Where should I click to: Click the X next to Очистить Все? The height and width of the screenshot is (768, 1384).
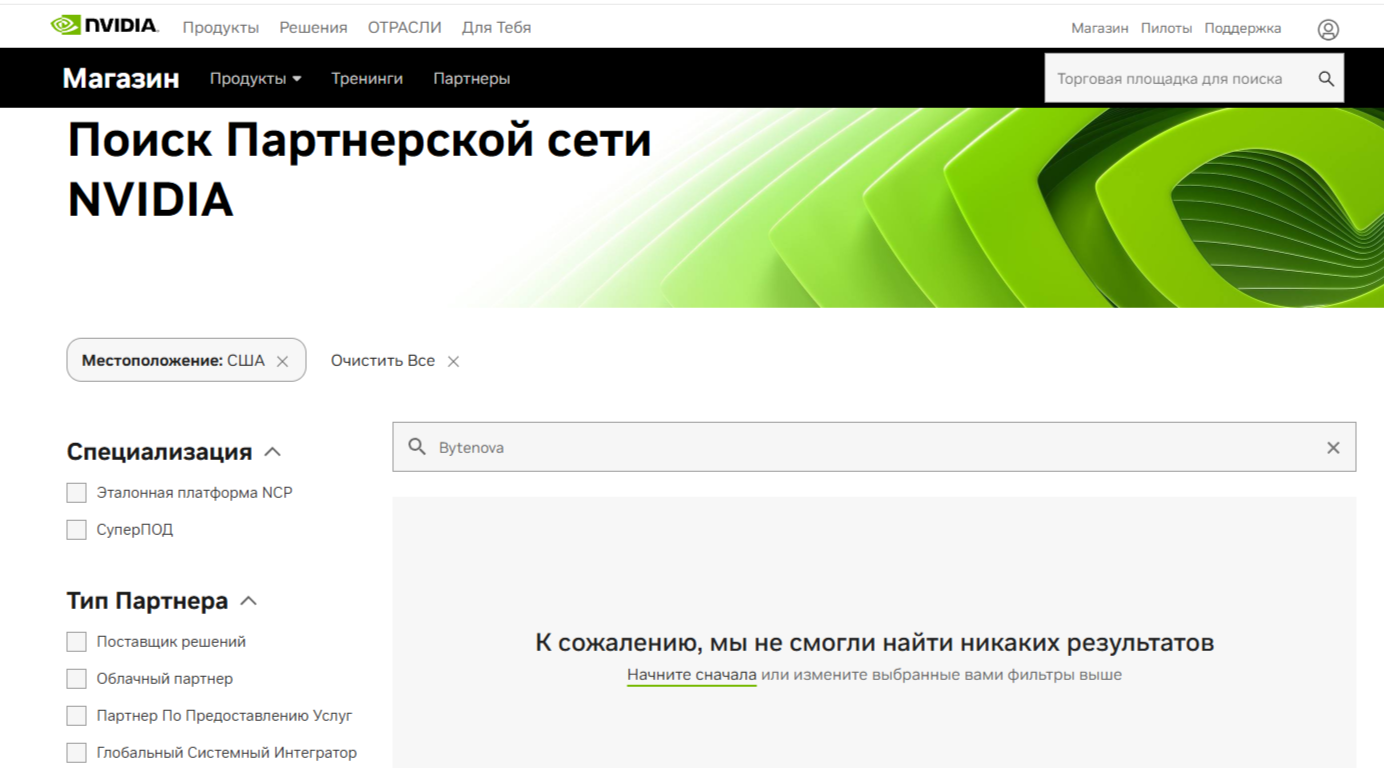(453, 361)
